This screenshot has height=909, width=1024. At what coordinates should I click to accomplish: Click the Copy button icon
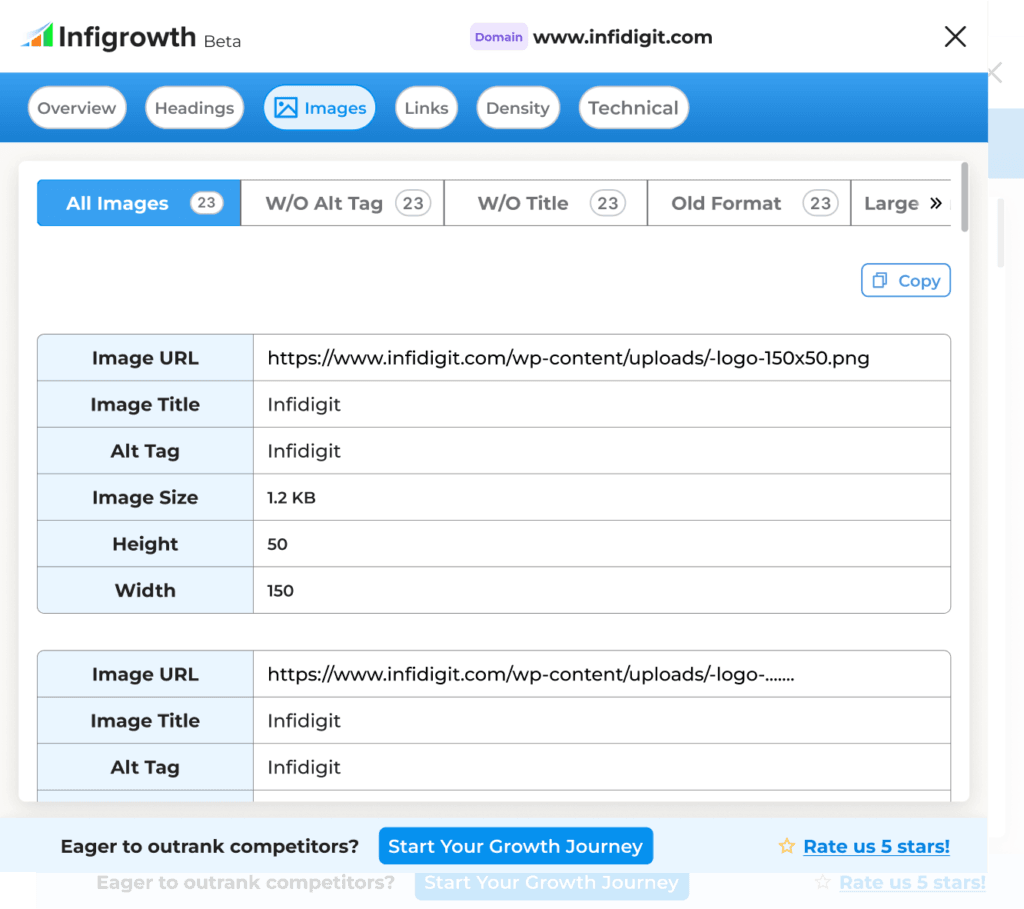point(880,281)
